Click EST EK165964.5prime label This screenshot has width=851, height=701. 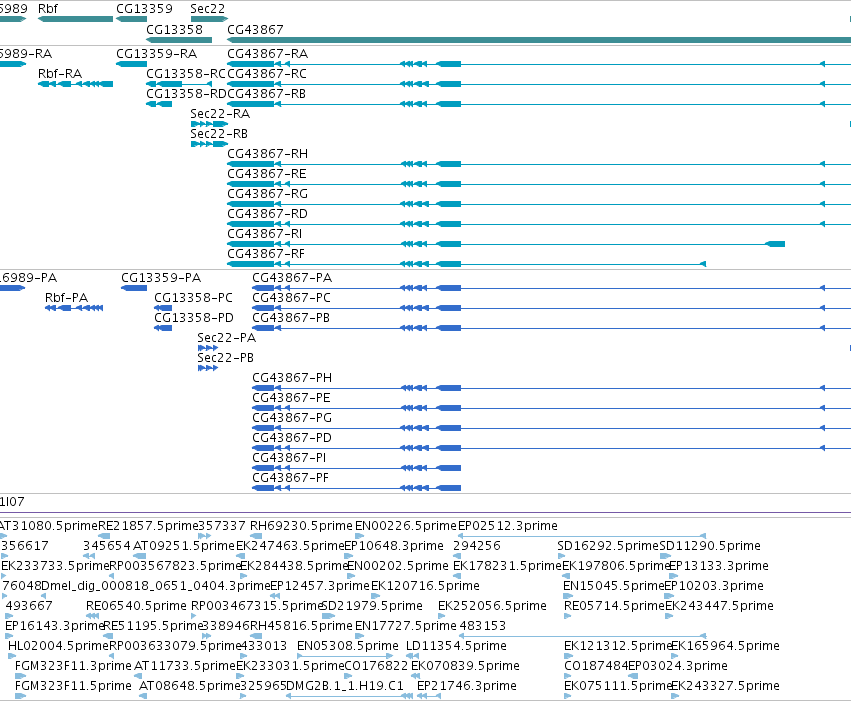click(x=726, y=646)
